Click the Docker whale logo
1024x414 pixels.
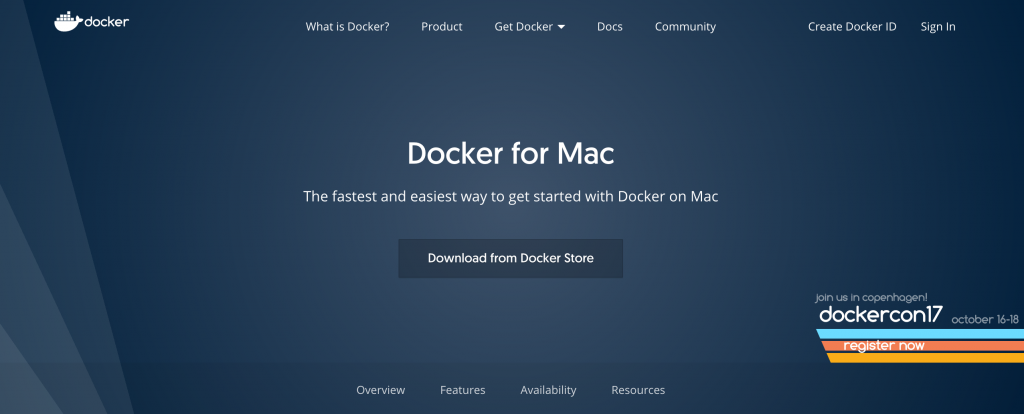tap(91, 22)
